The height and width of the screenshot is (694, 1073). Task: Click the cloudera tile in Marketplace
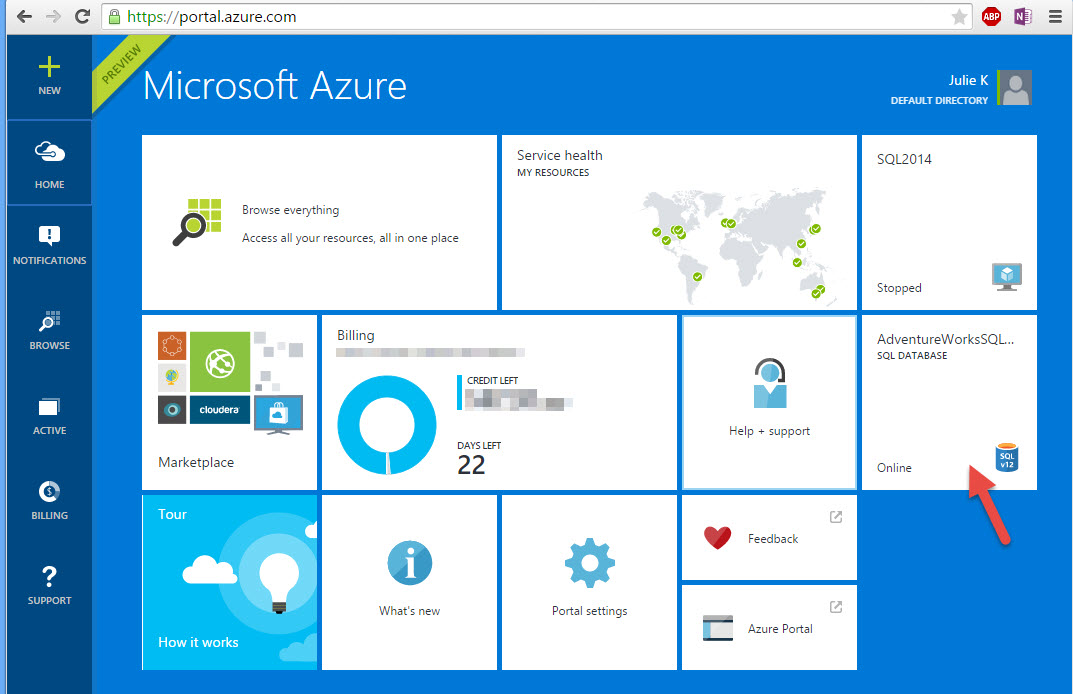[x=220, y=409]
